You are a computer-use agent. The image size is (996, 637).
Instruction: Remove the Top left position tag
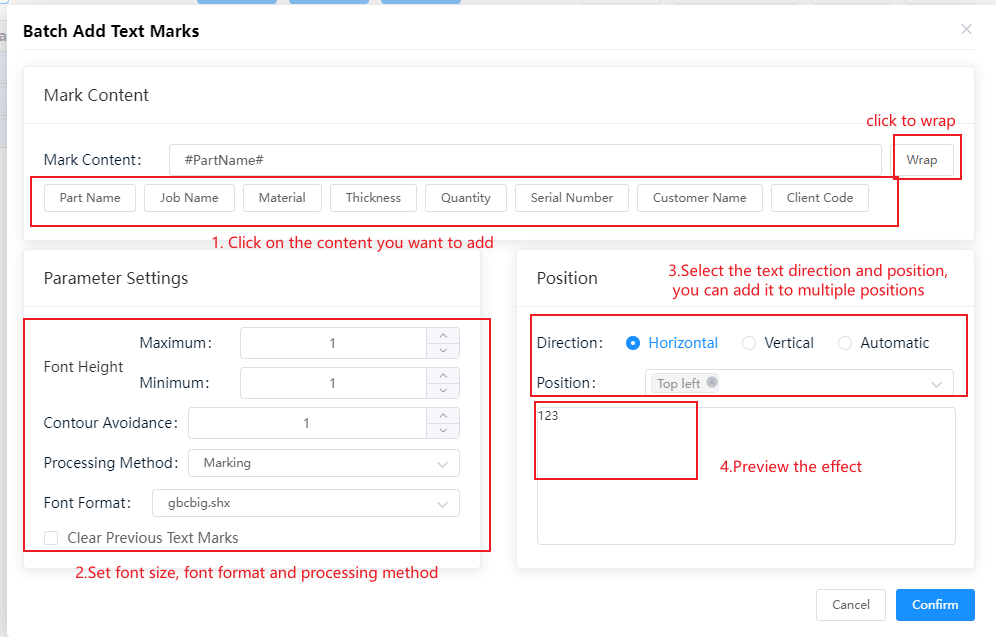pos(711,382)
